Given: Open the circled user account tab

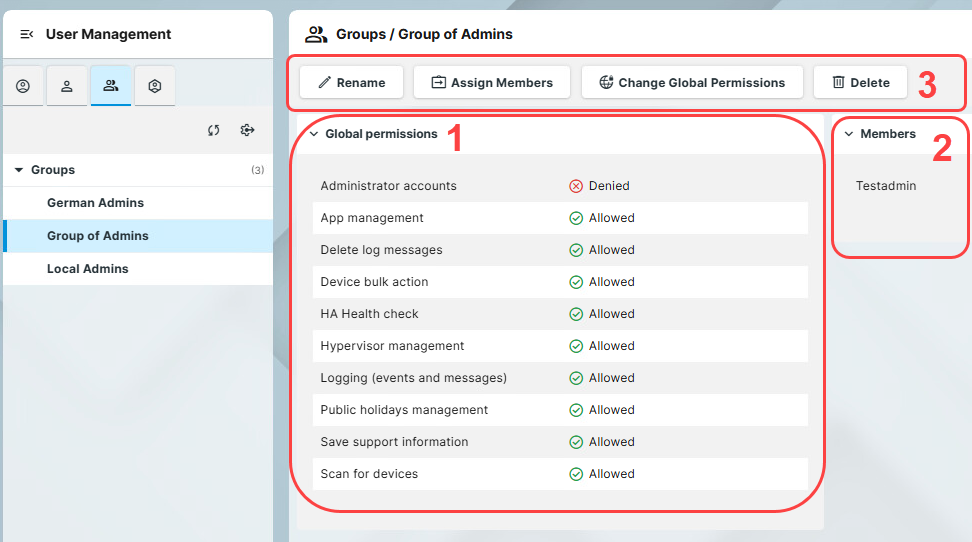Looking at the screenshot, I should (23, 86).
